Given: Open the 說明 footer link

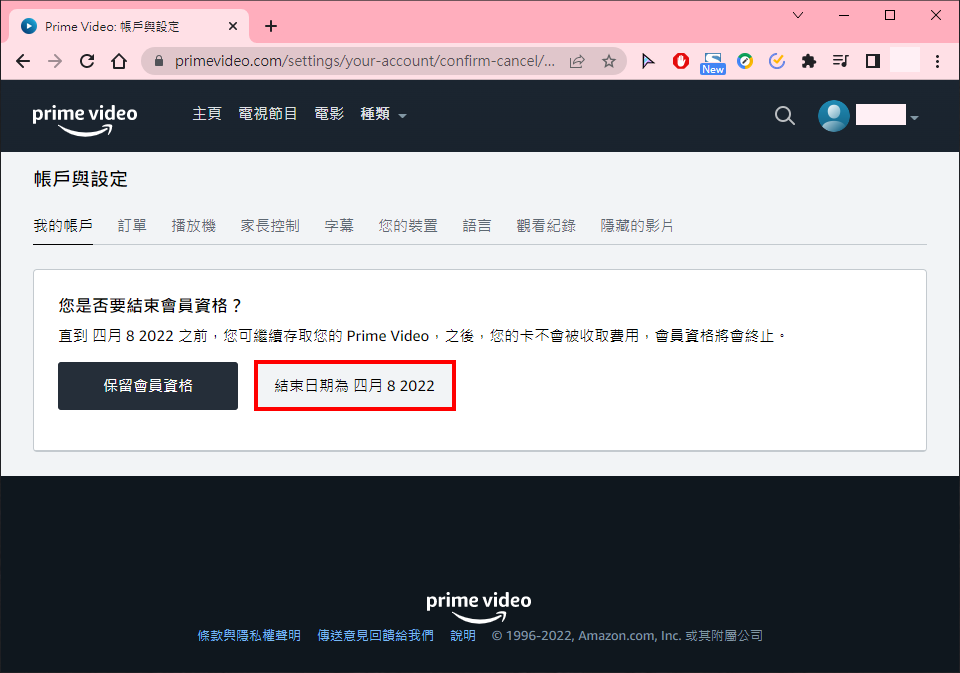Looking at the screenshot, I should tap(463, 636).
